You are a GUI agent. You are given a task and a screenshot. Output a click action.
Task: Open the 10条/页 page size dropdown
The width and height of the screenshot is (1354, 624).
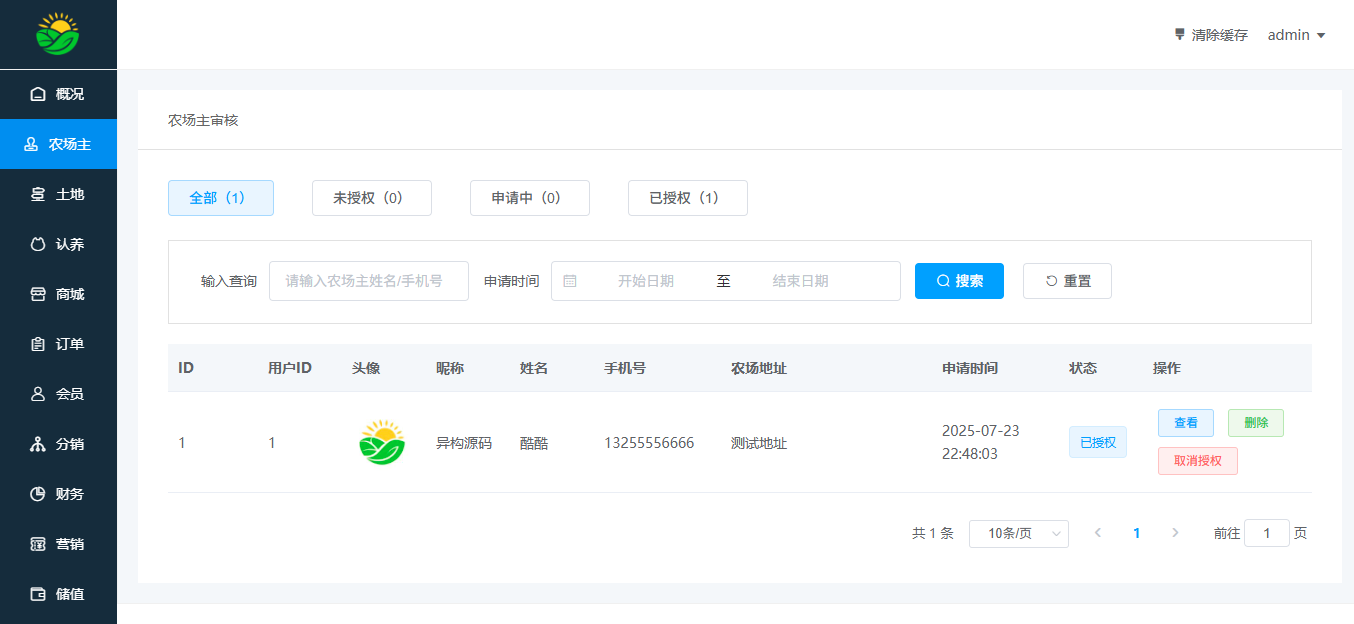1018,534
